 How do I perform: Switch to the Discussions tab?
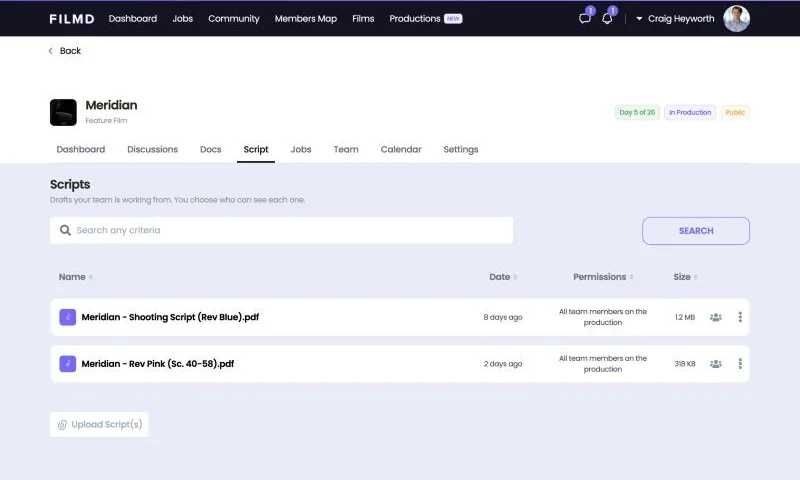coord(153,149)
